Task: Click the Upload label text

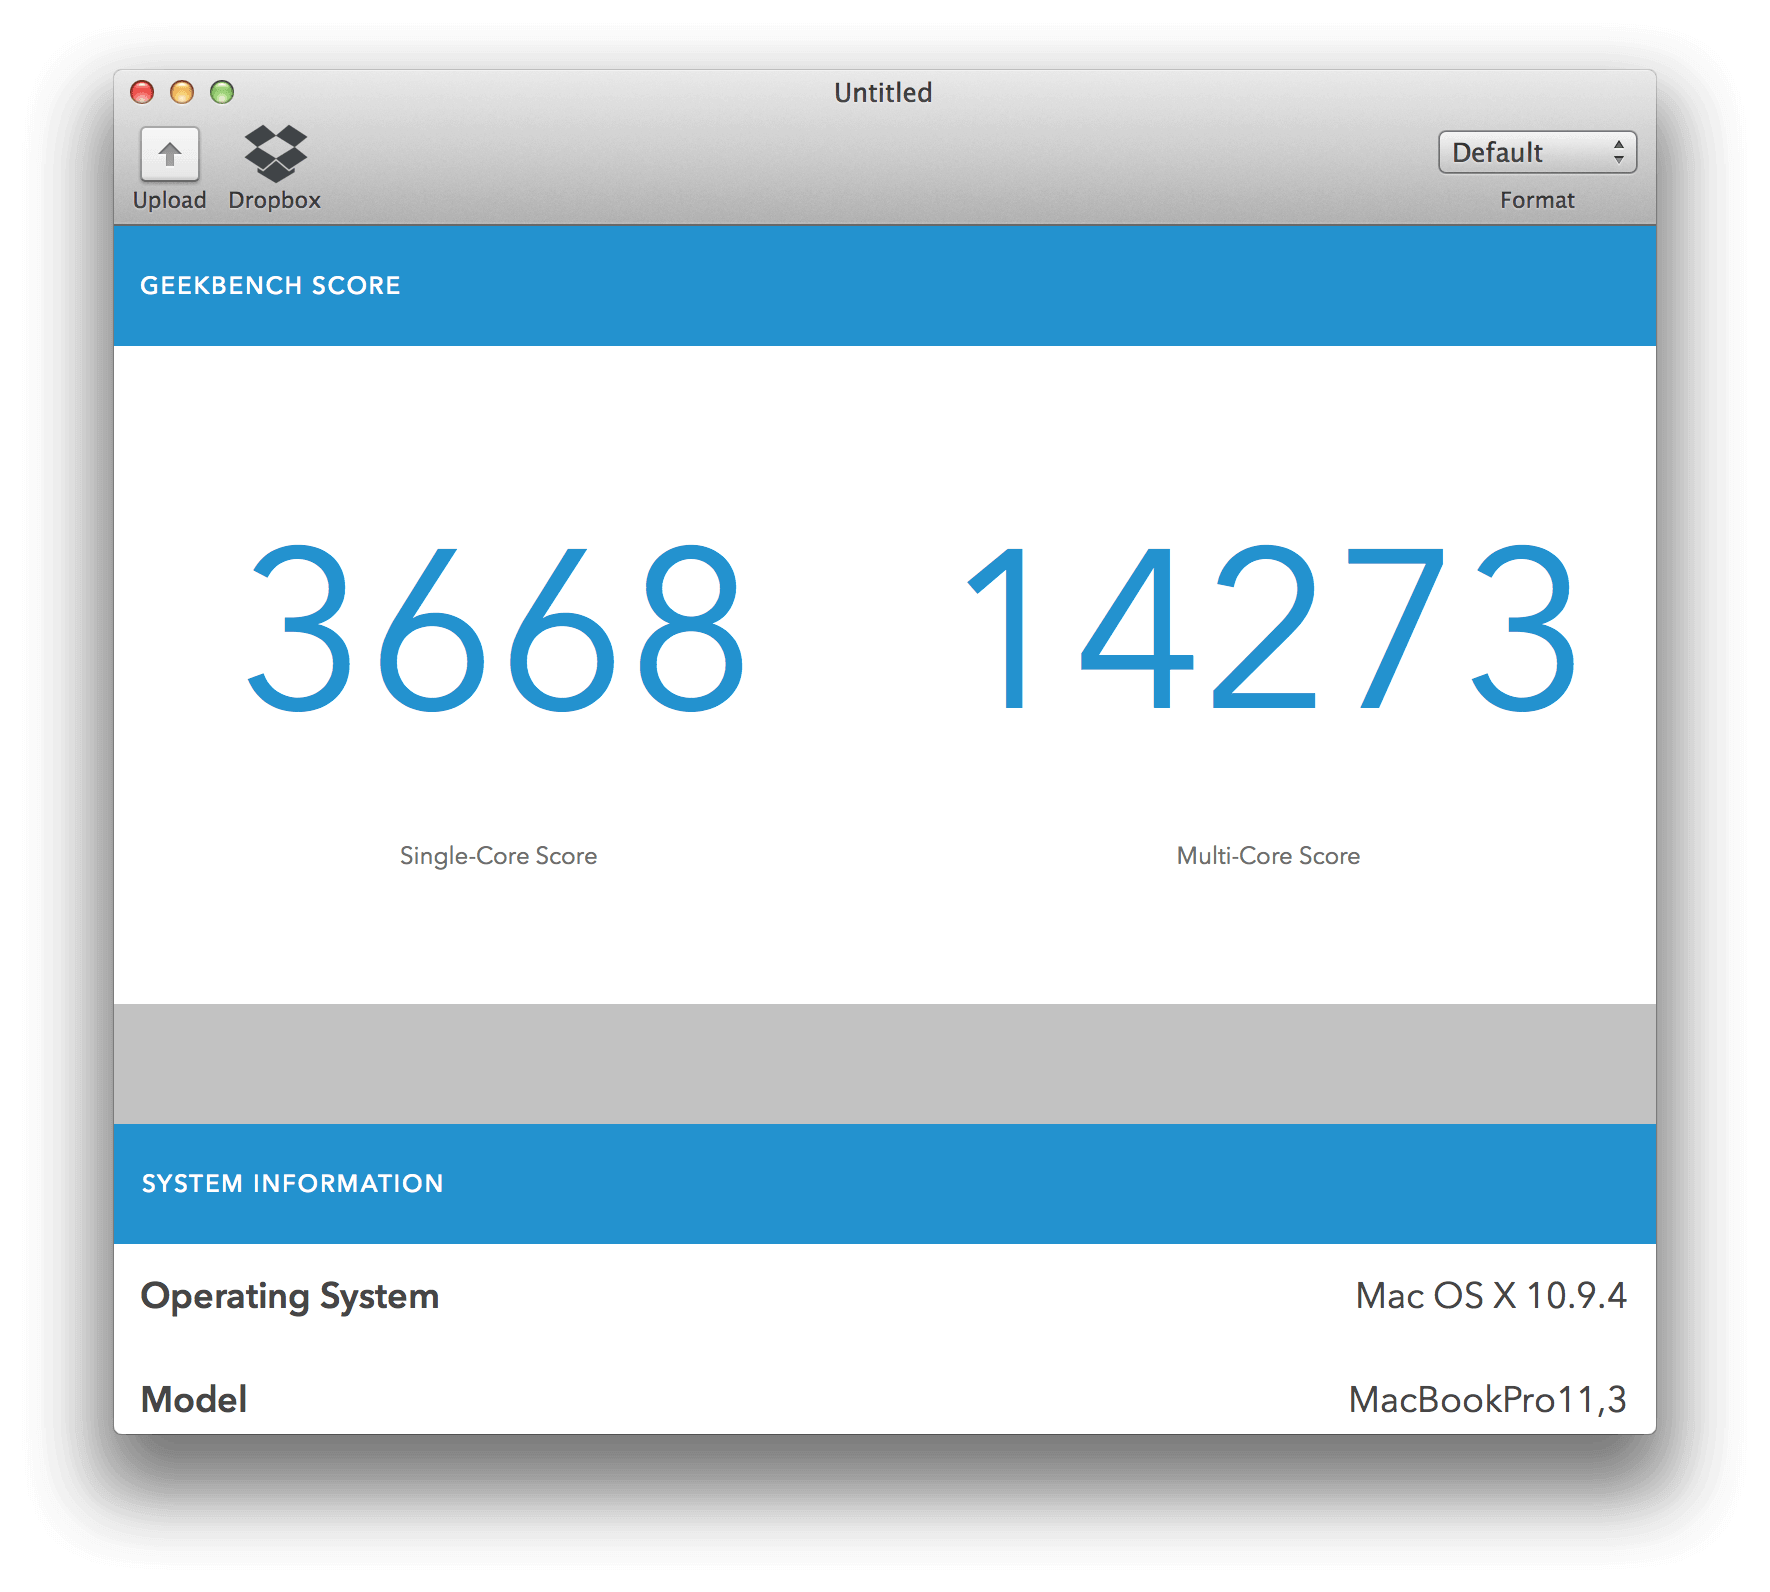Action: point(170,200)
